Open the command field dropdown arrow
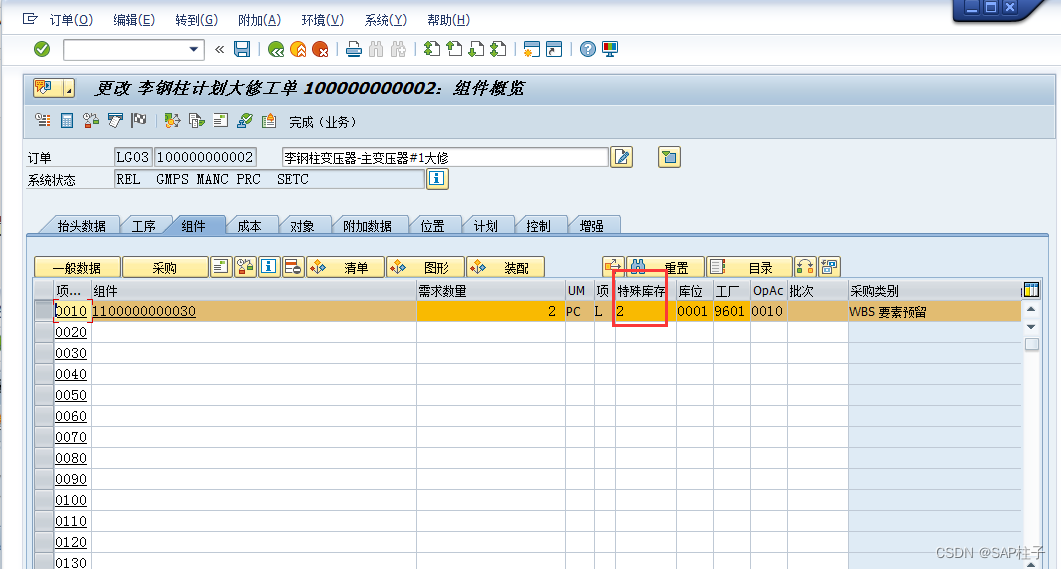Screen dimensions: 1061x569 click(194, 49)
